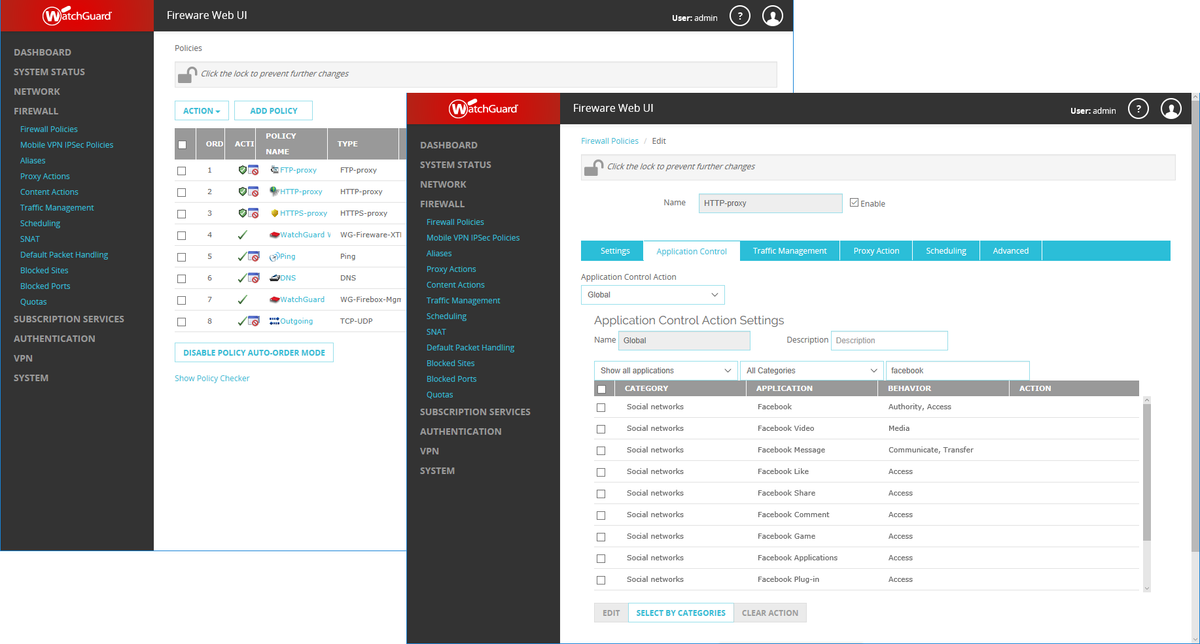The image size is (1200, 644).
Task: Click the DISABLE POLICY AUTO-ORDER MODE button
Action: pyautogui.click(x=253, y=352)
